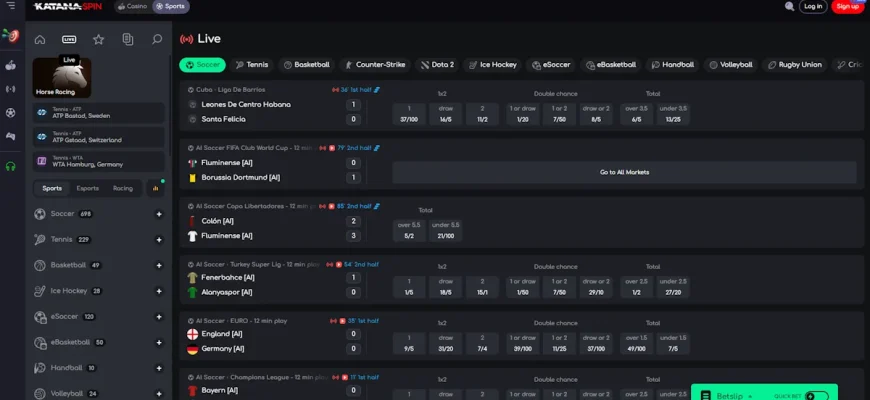Select the Dota 2 filter tab

click(x=437, y=65)
